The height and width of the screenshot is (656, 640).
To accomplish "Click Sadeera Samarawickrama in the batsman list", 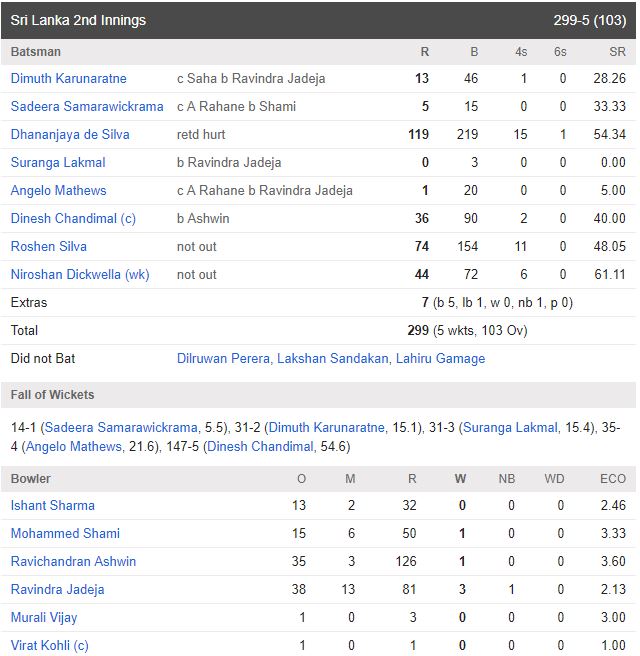I will point(87,106).
